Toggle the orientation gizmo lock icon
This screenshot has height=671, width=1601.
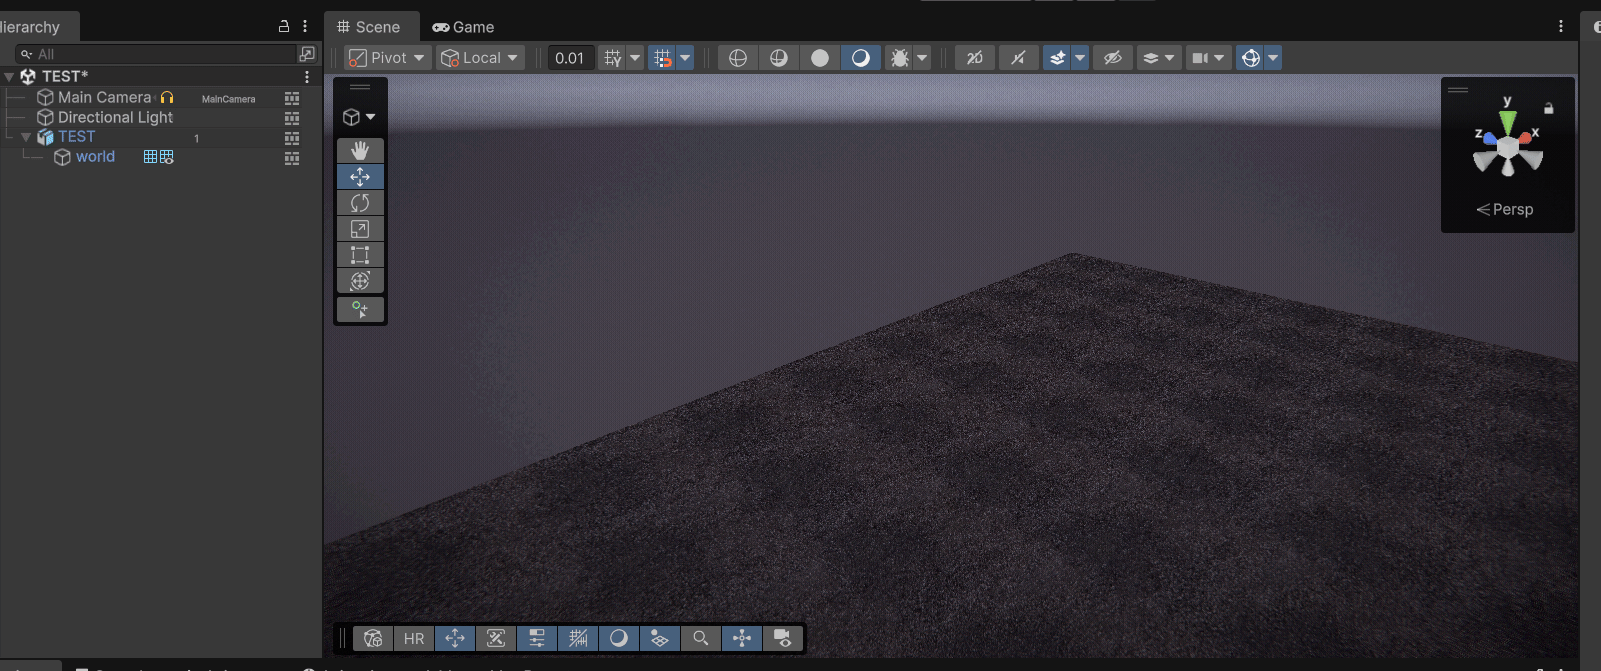pos(1549,108)
